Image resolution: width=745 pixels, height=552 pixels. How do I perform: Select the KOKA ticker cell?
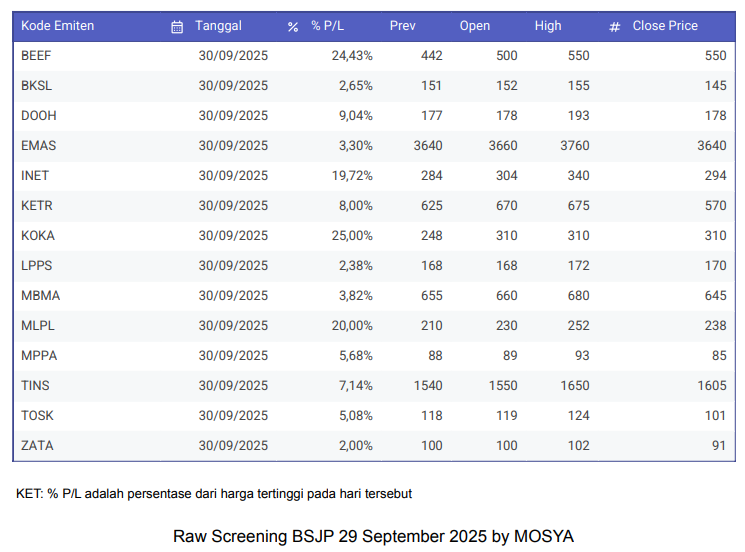pos(38,236)
